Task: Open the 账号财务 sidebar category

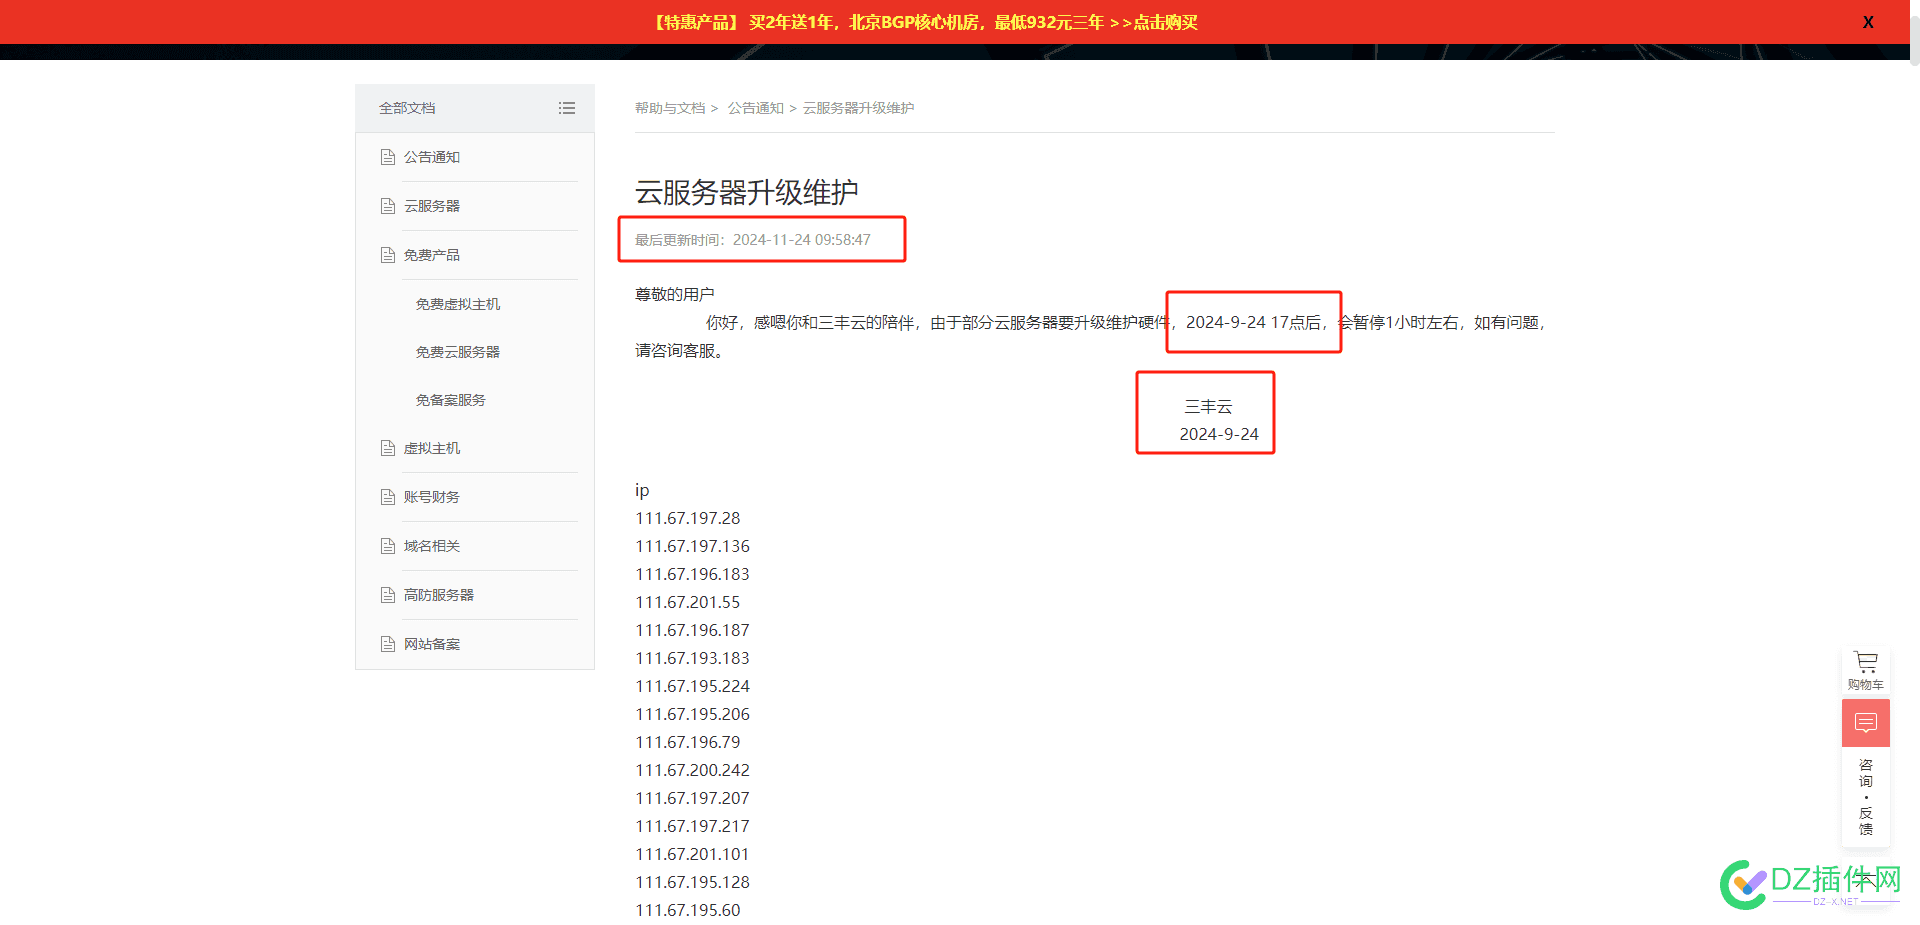Action: click(x=432, y=497)
